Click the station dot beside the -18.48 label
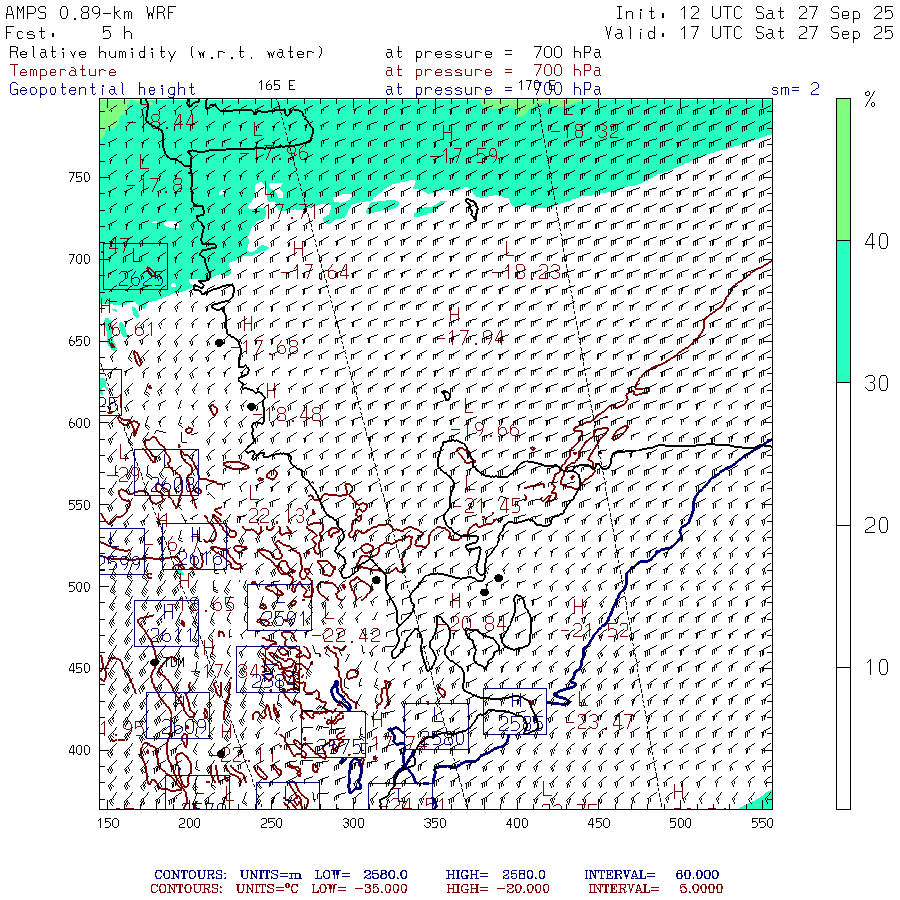The image size is (900, 900). pyautogui.click(x=252, y=406)
